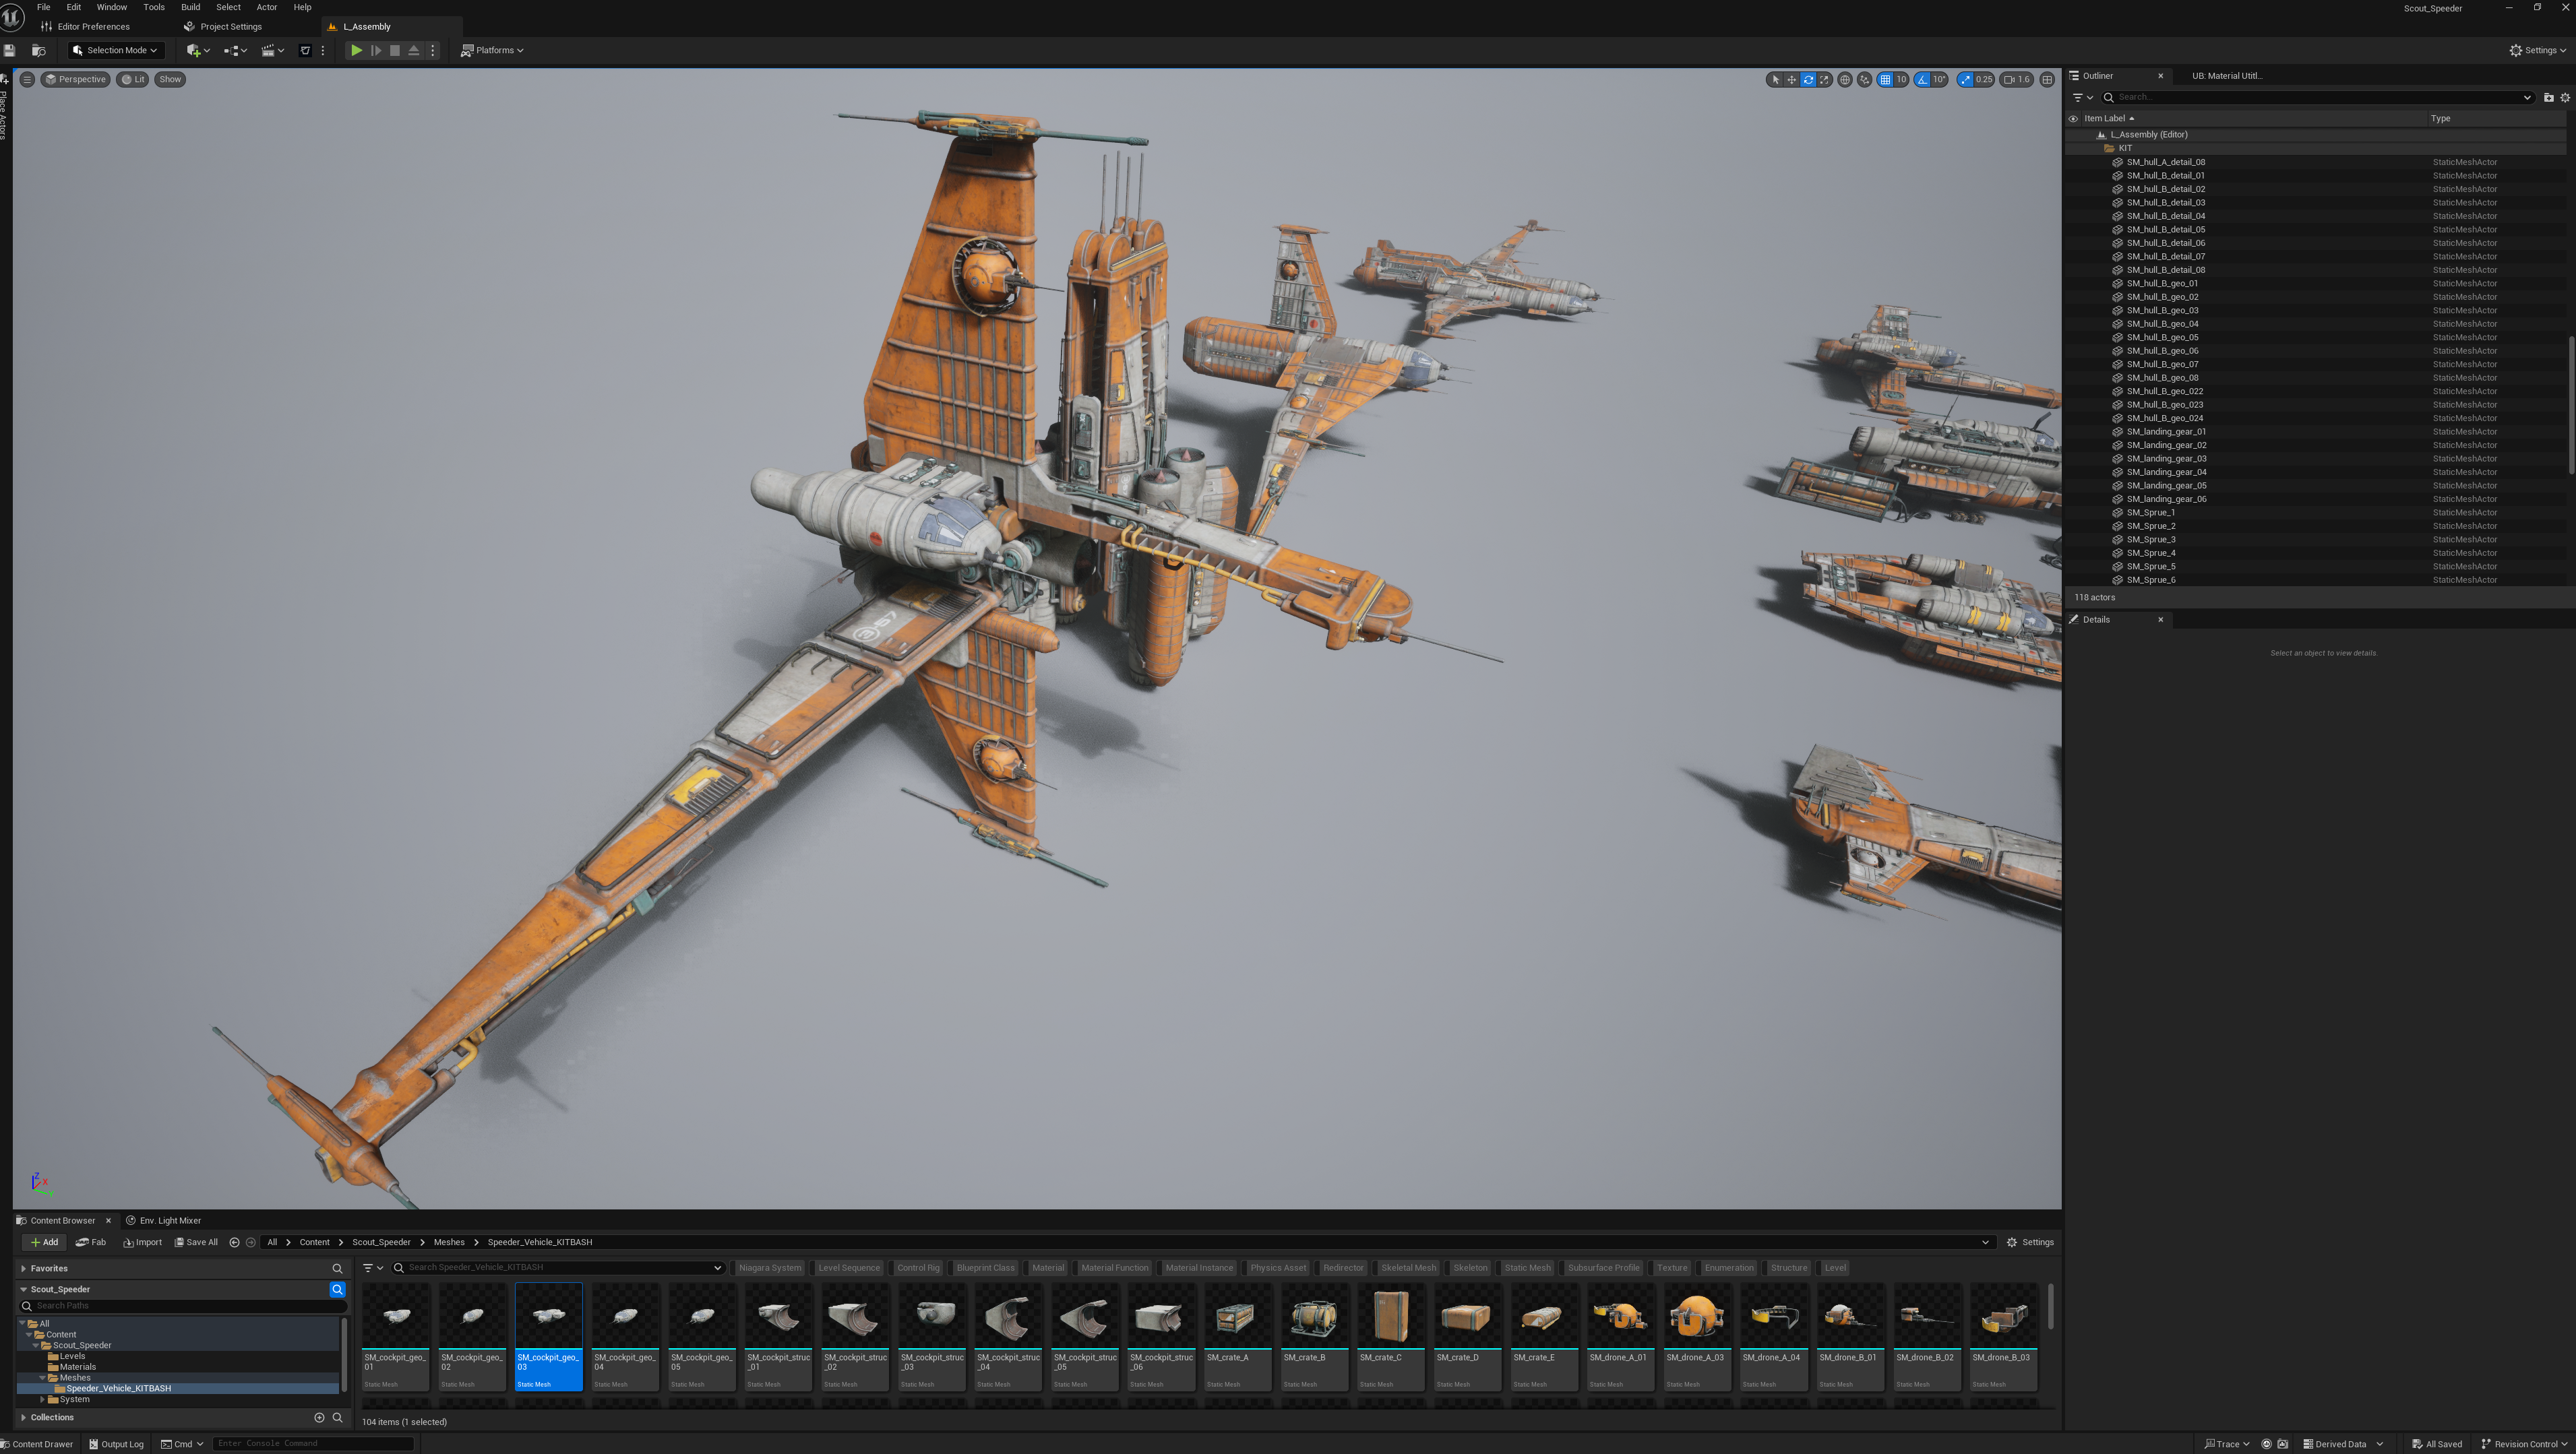This screenshot has width=2576, height=1454.
Task: Click the surface snapping icon
Action: tap(1864, 80)
